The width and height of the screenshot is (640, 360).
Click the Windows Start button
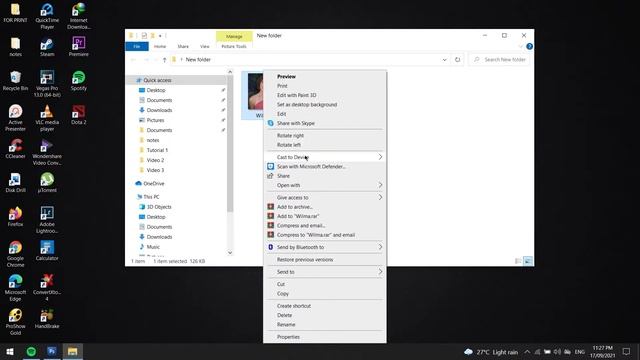(10, 351)
